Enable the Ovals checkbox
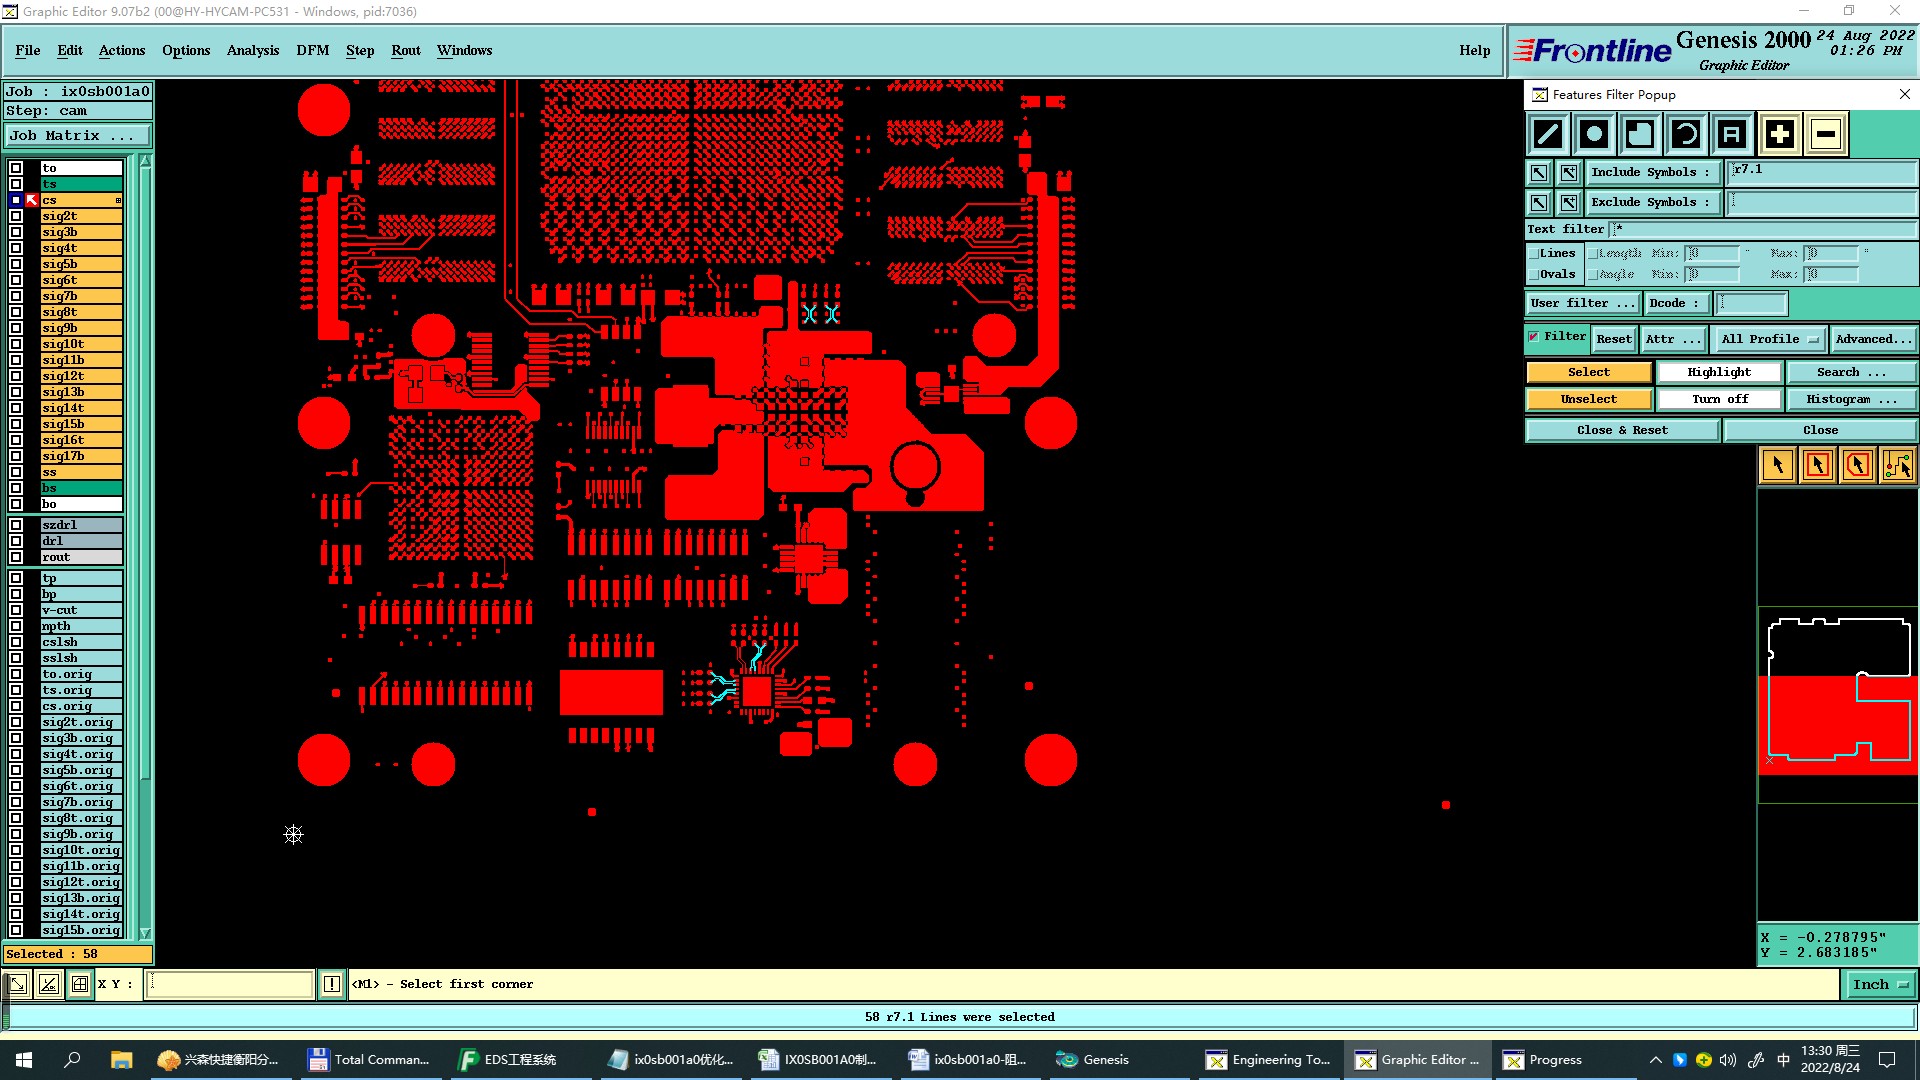 point(1534,274)
